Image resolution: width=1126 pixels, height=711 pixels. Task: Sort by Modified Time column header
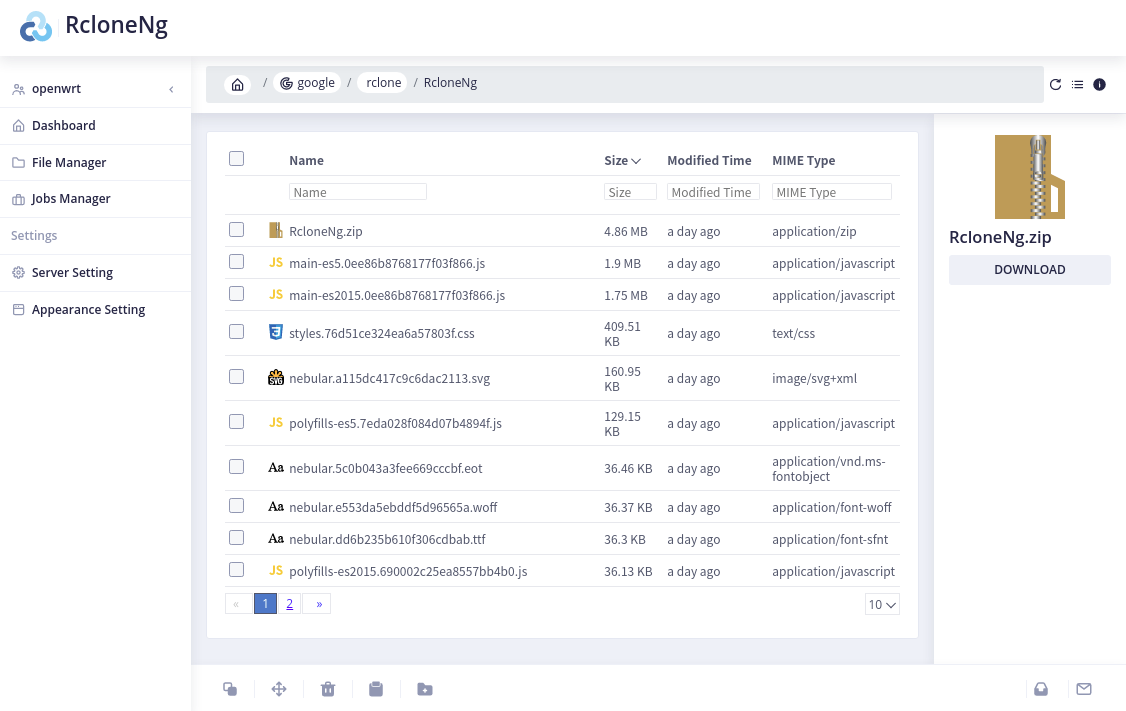pyautogui.click(x=709, y=160)
